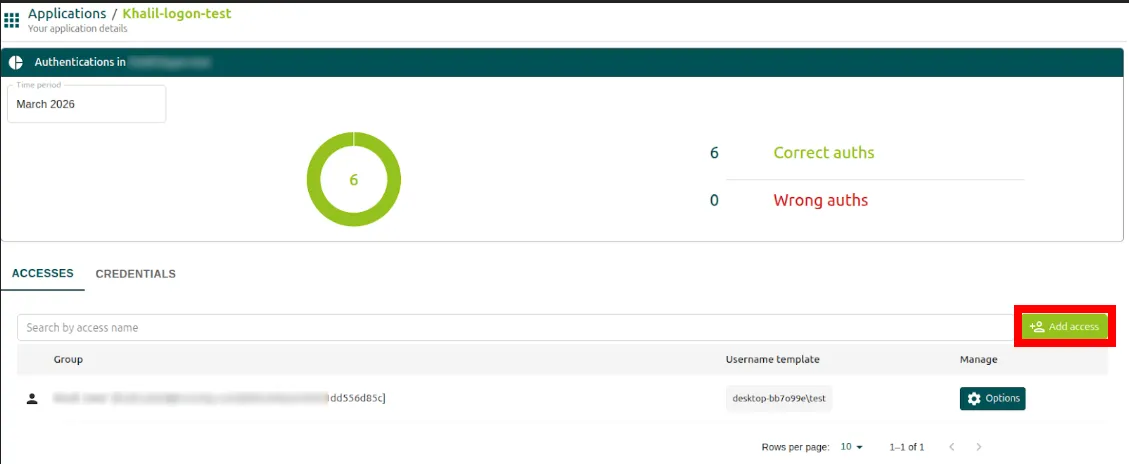Click the Group column header

pyautogui.click(x=68, y=360)
